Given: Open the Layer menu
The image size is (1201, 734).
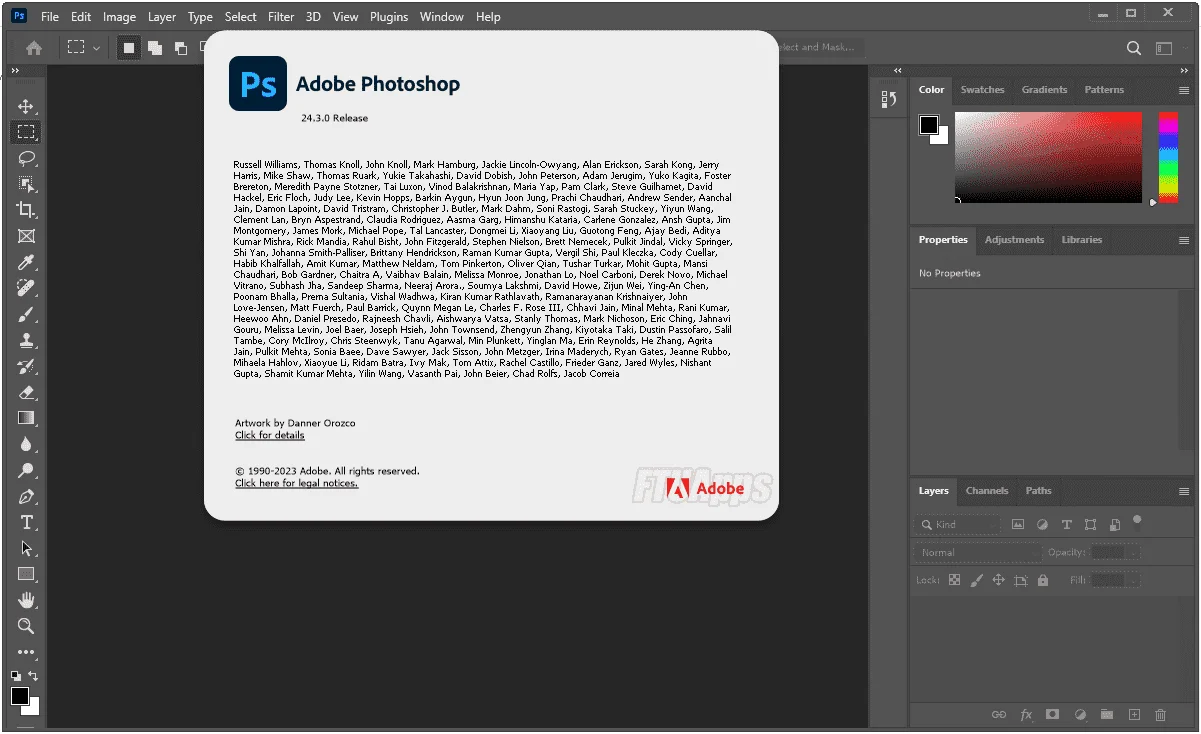Looking at the screenshot, I should pos(162,17).
